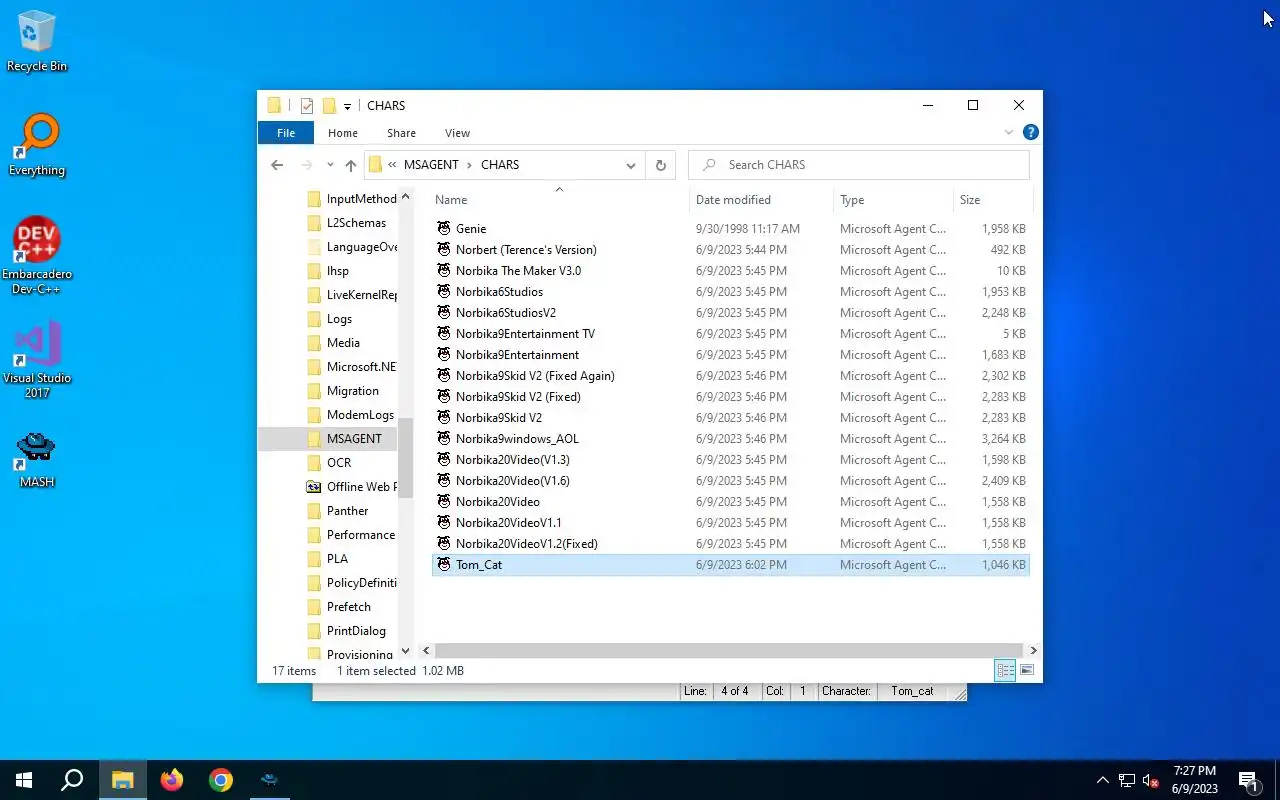Open the address bar history dropdown
Image resolution: width=1280 pixels, height=800 pixels.
coord(631,165)
